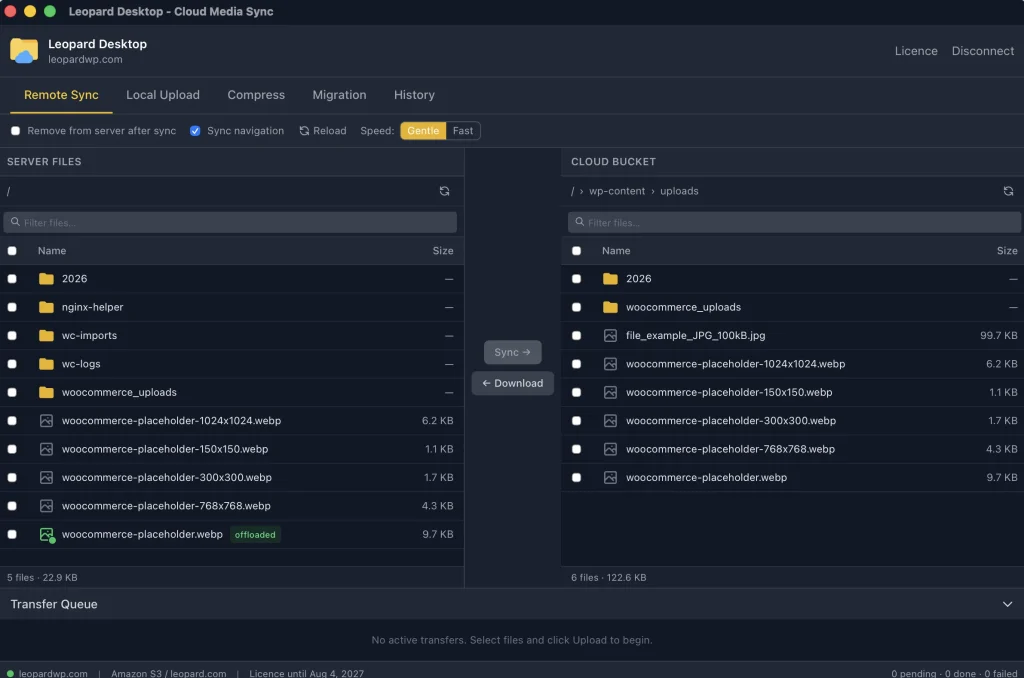Switch to the Remote Sync tab
1024x678 pixels.
(61, 95)
